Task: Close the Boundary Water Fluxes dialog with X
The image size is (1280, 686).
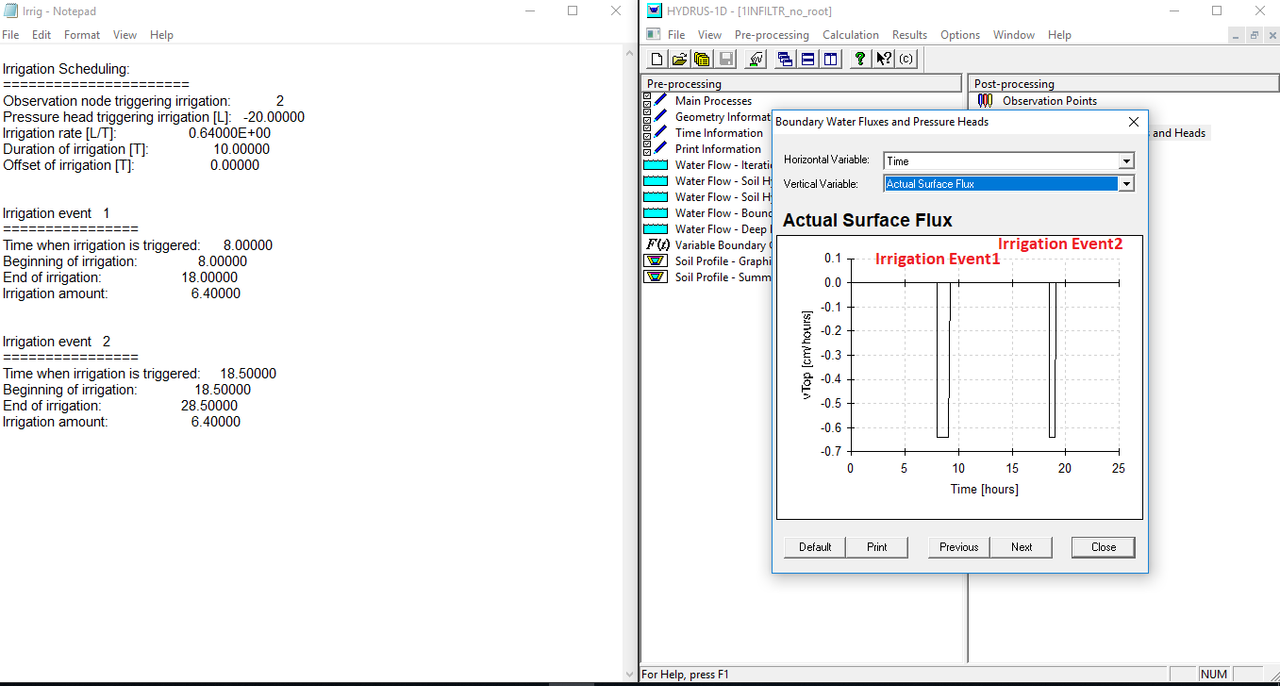Action: pyautogui.click(x=1133, y=122)
